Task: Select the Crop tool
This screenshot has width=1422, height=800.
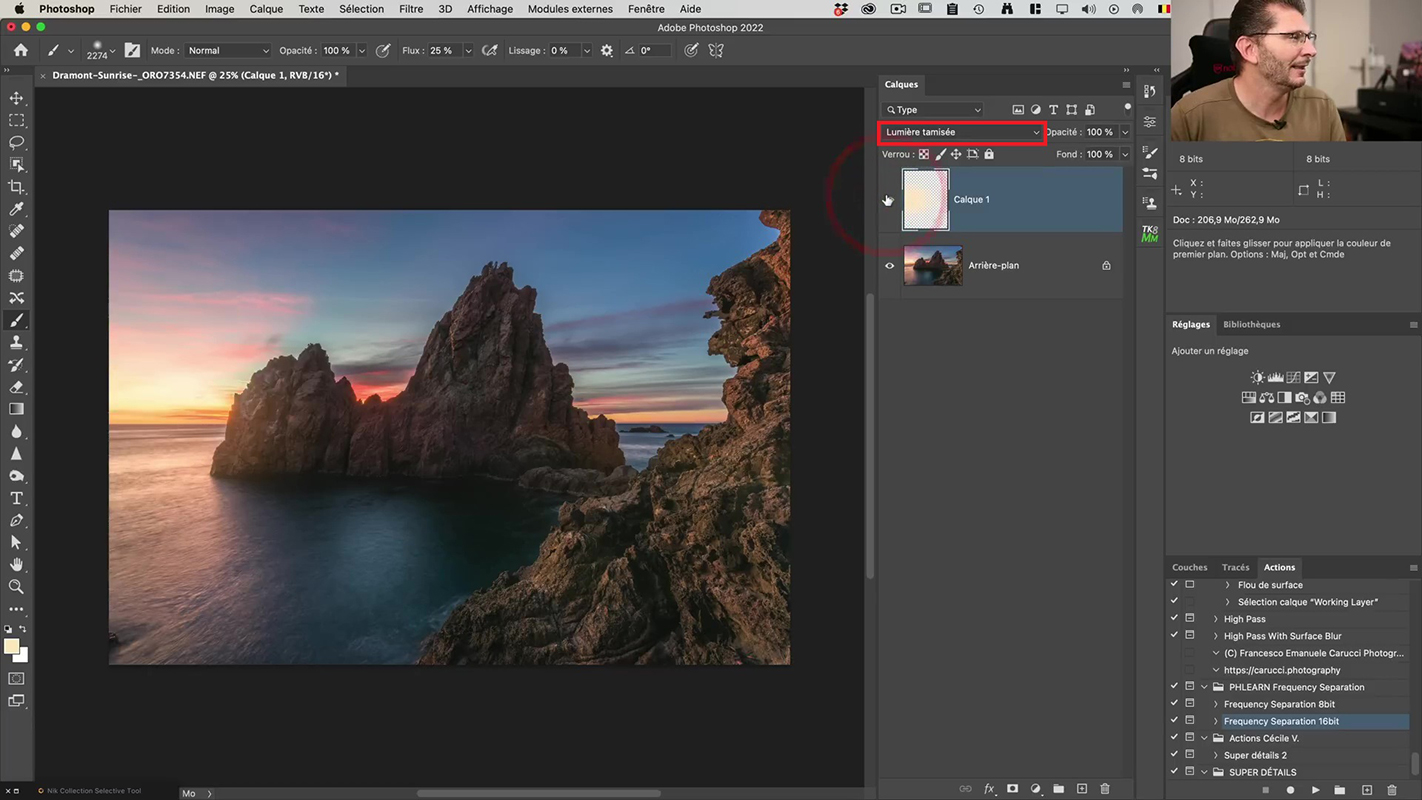Action: [17, 187]
